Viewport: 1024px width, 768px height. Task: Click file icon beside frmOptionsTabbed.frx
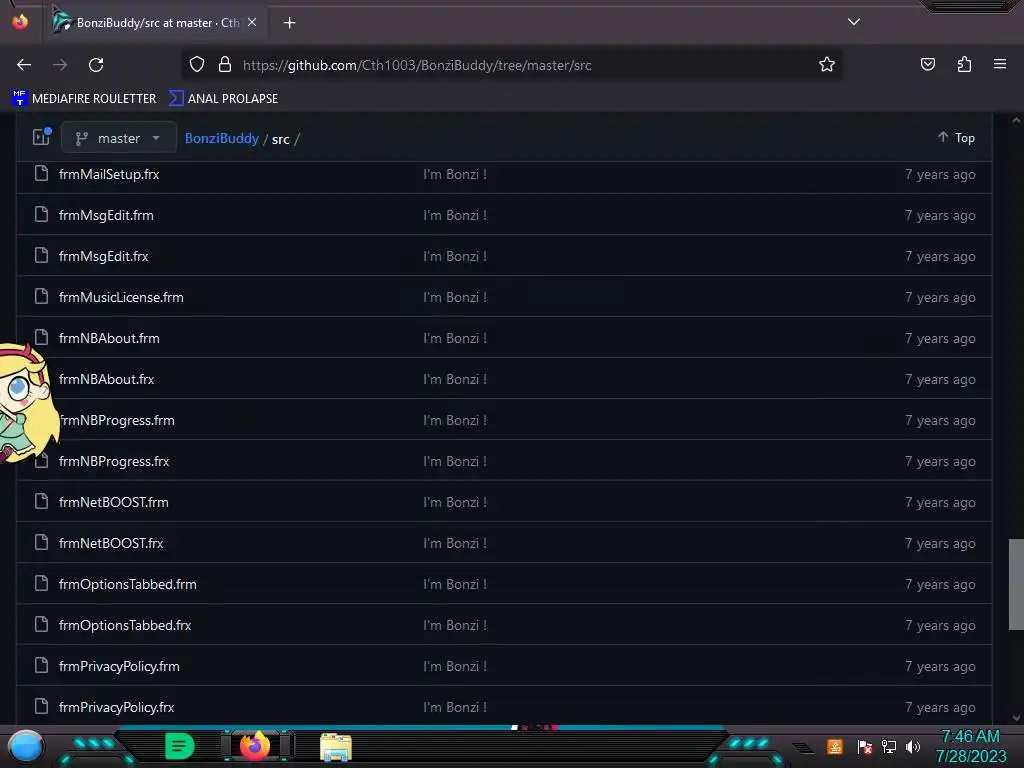click(42, 625)
